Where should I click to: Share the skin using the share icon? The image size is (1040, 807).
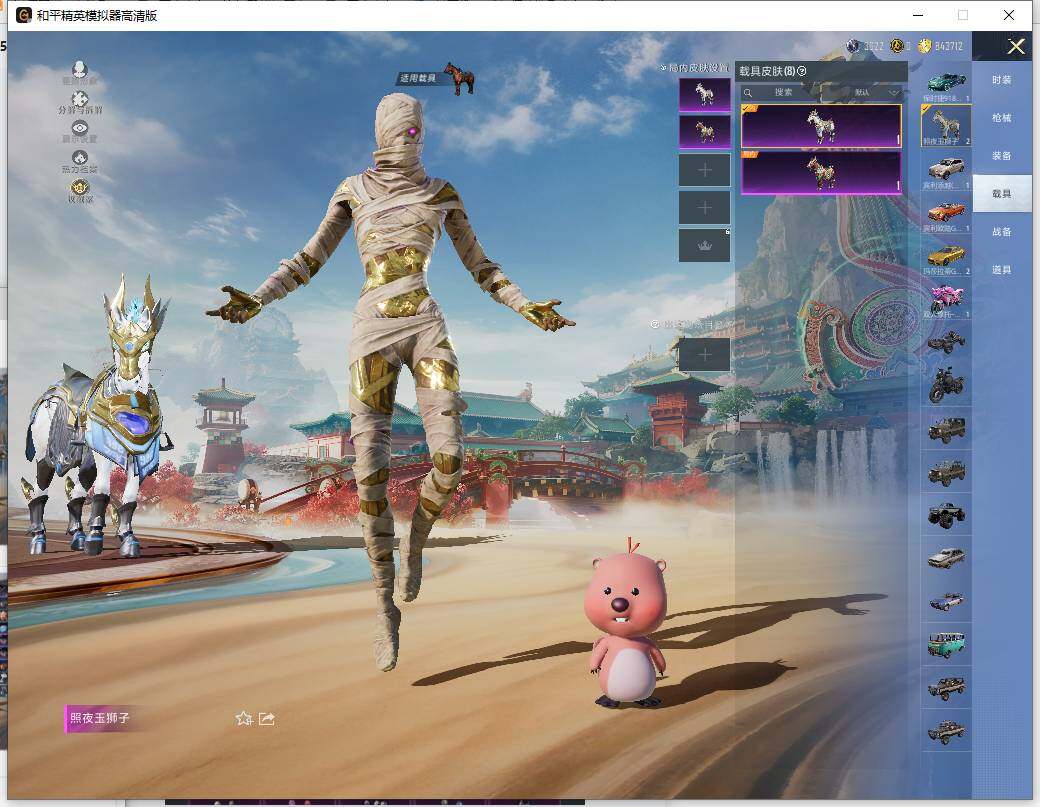pos(267,719)
